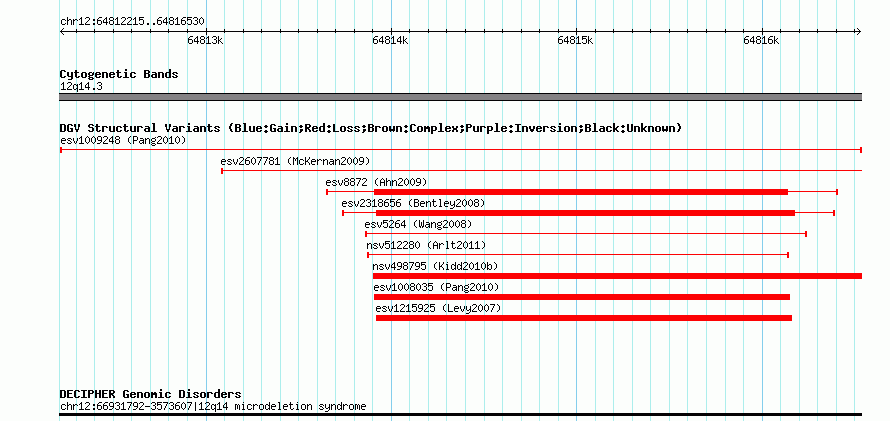890x421 pixels.
Task: Click the black DECIPHER microdeletion syndrome bar
Action: click(461, 415)
